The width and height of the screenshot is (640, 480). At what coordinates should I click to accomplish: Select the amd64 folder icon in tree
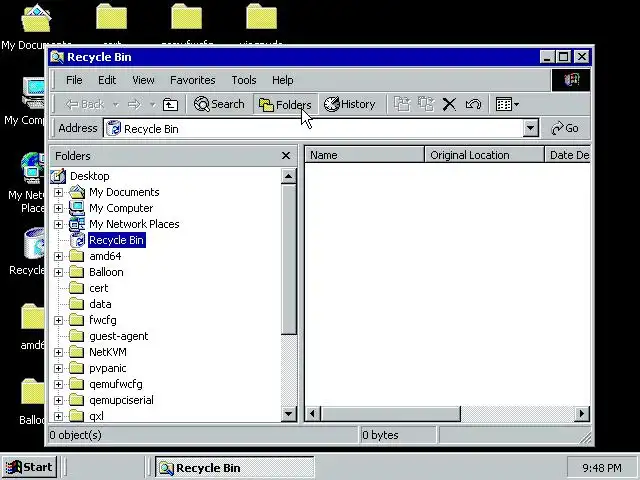(x=76, y=256)
